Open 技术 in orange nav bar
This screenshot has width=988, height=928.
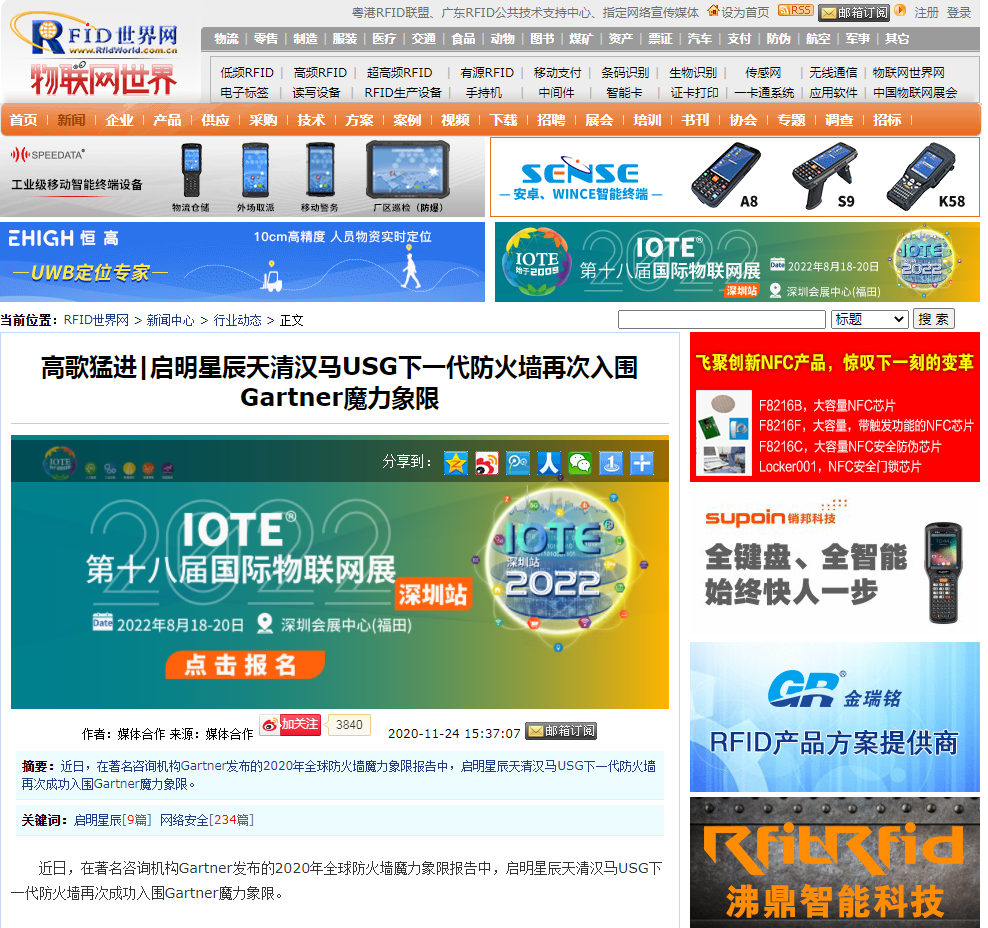coord(311,120)
